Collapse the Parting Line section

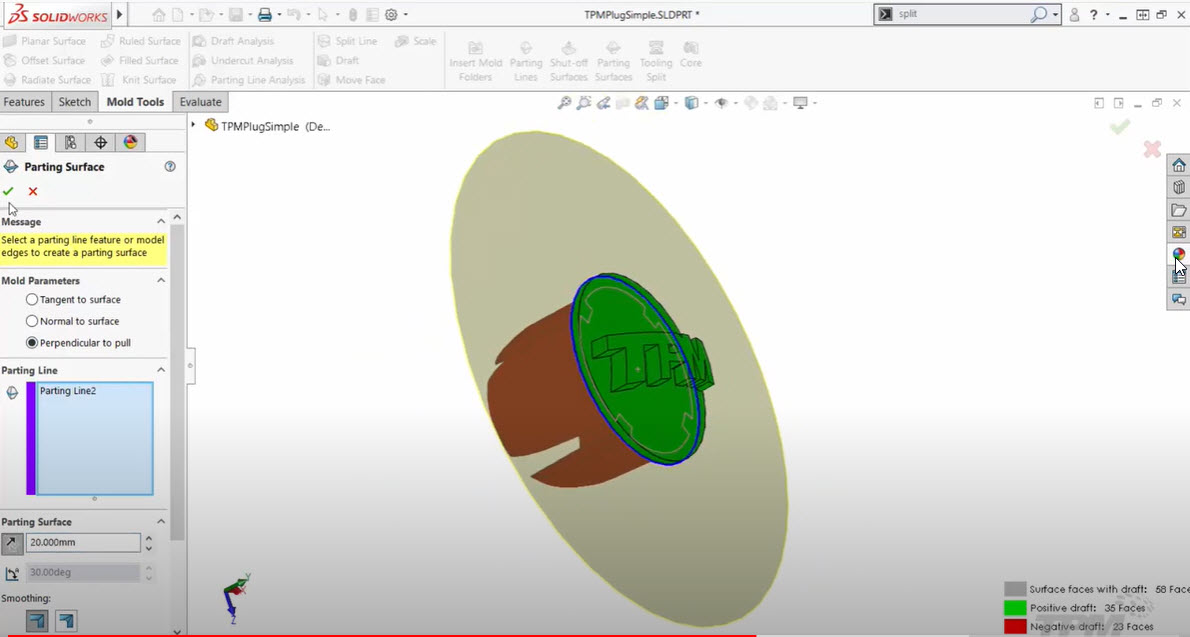pos(160,369)
